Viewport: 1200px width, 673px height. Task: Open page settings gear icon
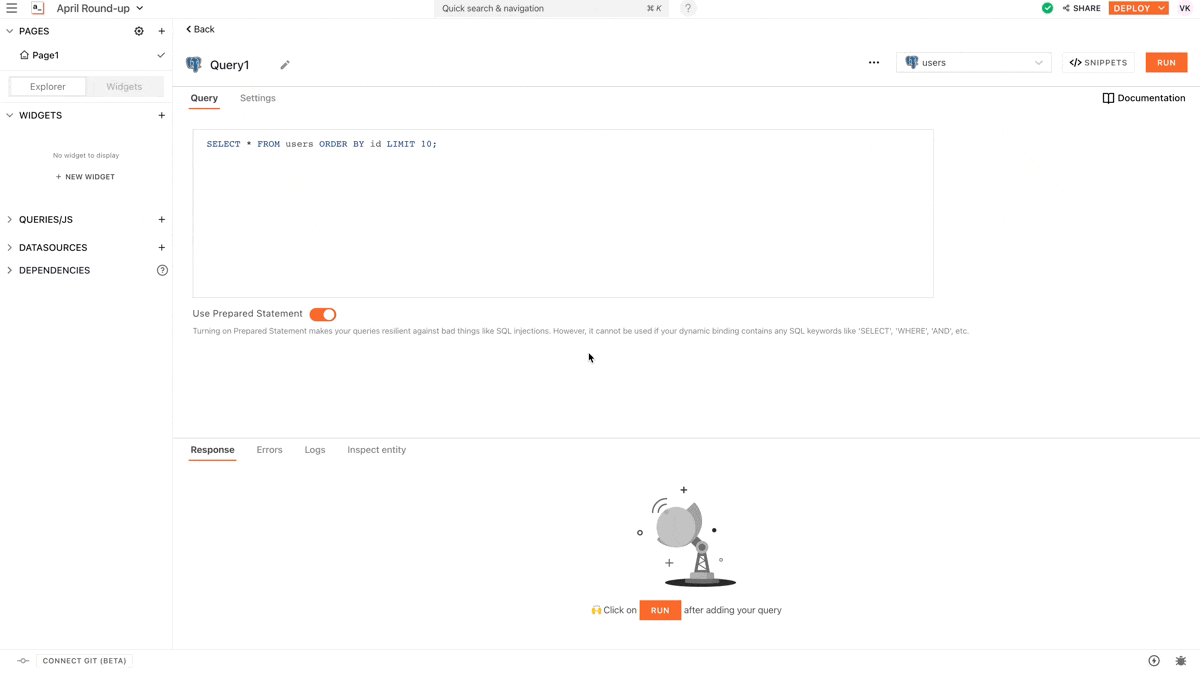click(139, 31)
